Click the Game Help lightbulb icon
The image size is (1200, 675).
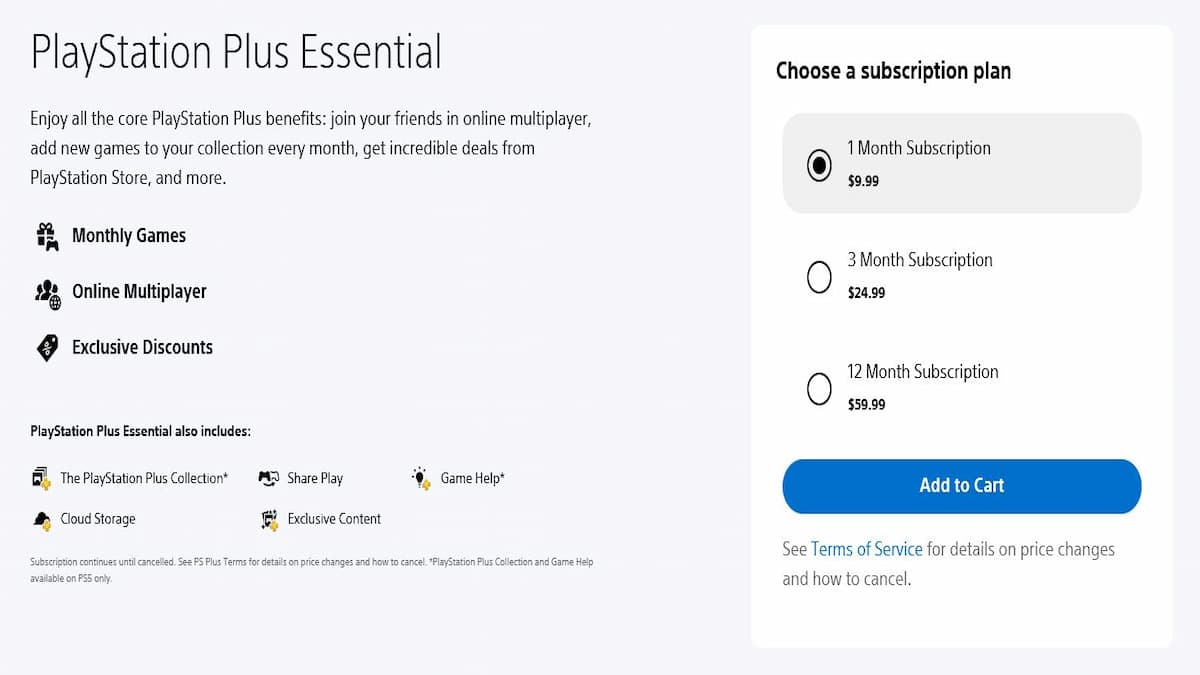(421, 478)
